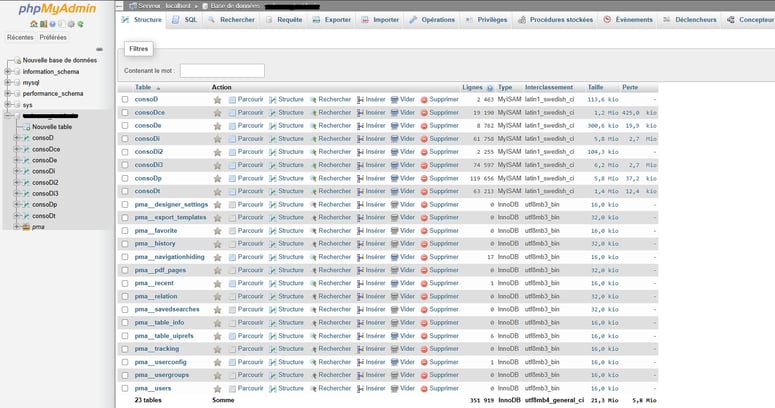Image resolution: width=775 pixels, height=408 pixels.
Task: Open the consoDp table name link
Action: [x=148, y=179]
